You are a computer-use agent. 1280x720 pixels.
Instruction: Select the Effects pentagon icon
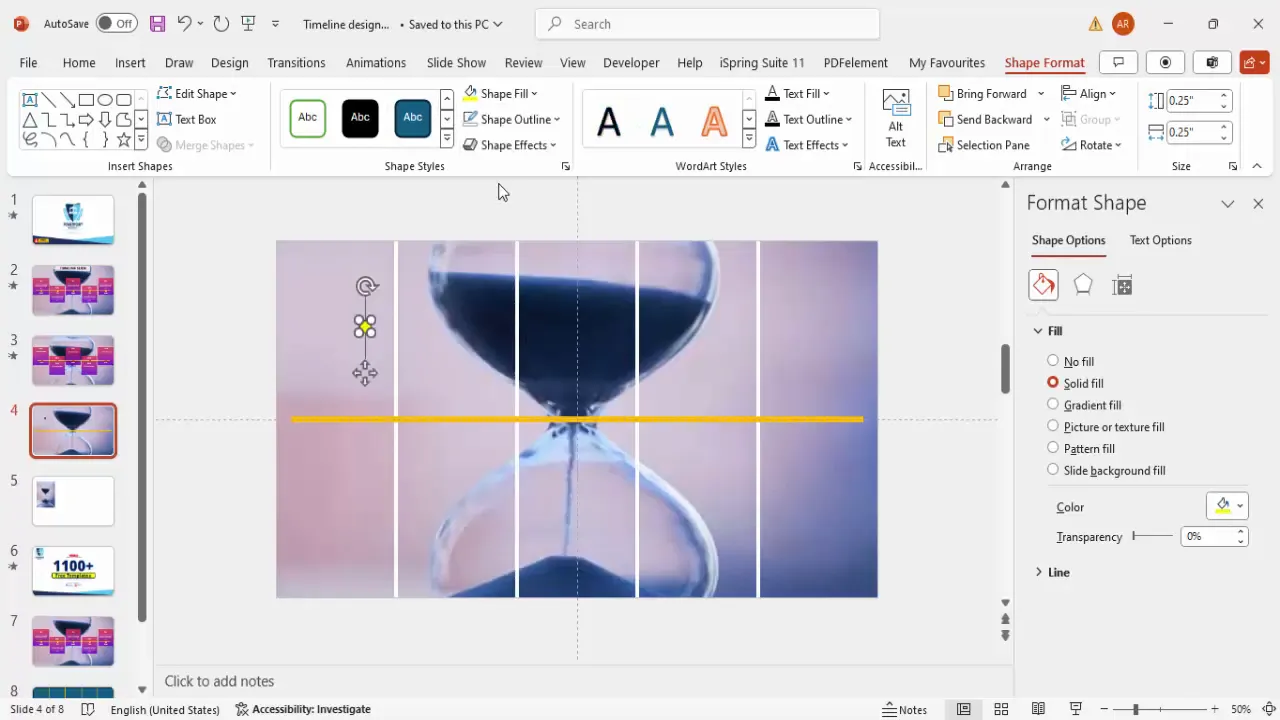pyautogui.click(x=1083, y=285)
